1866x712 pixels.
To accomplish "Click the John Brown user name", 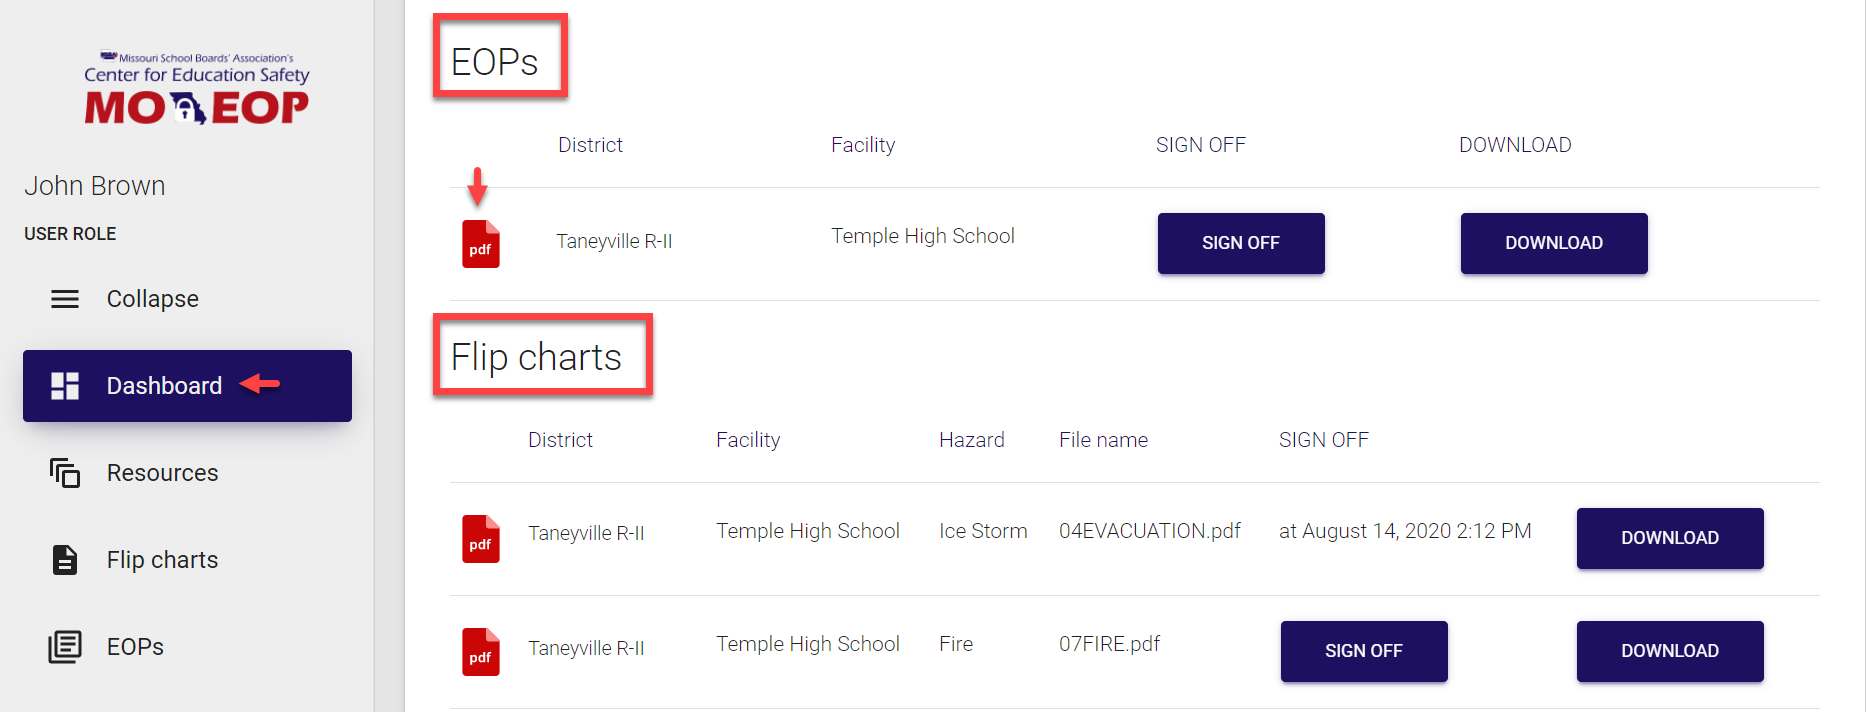I will click(x=95, y=186).
